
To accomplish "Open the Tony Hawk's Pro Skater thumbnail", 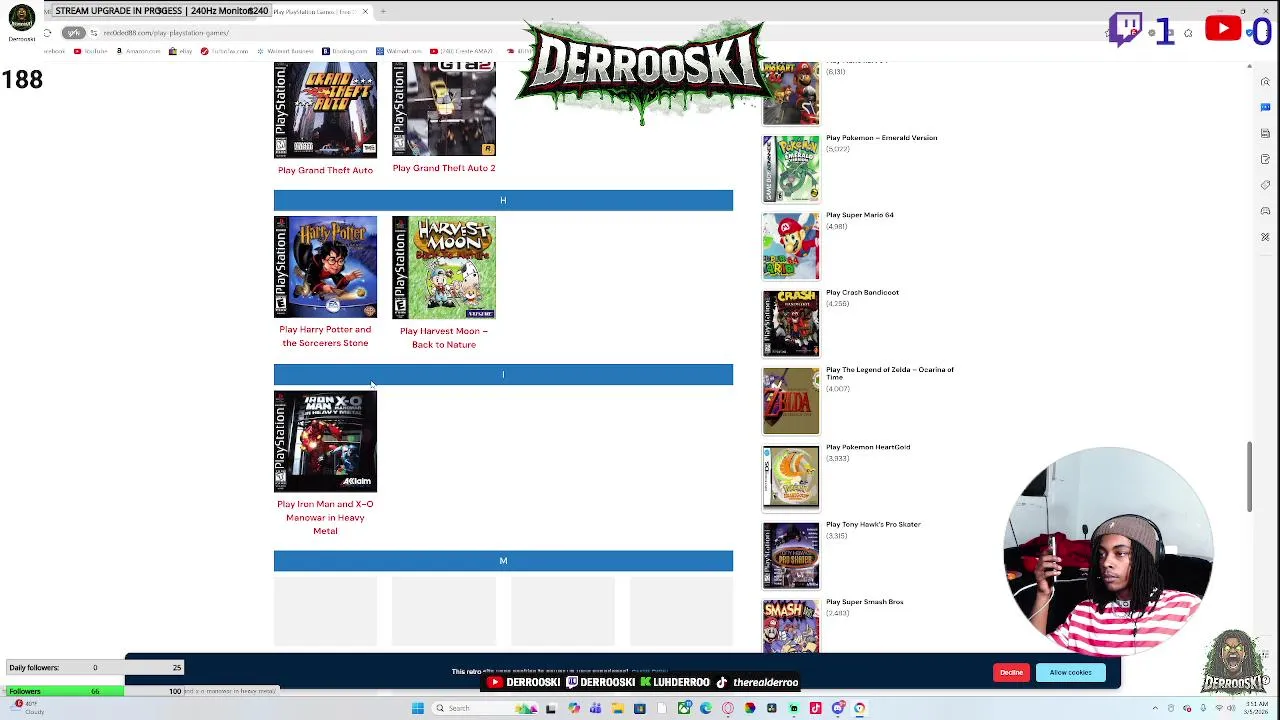I will pyautogui.click(x=791, y=555).
